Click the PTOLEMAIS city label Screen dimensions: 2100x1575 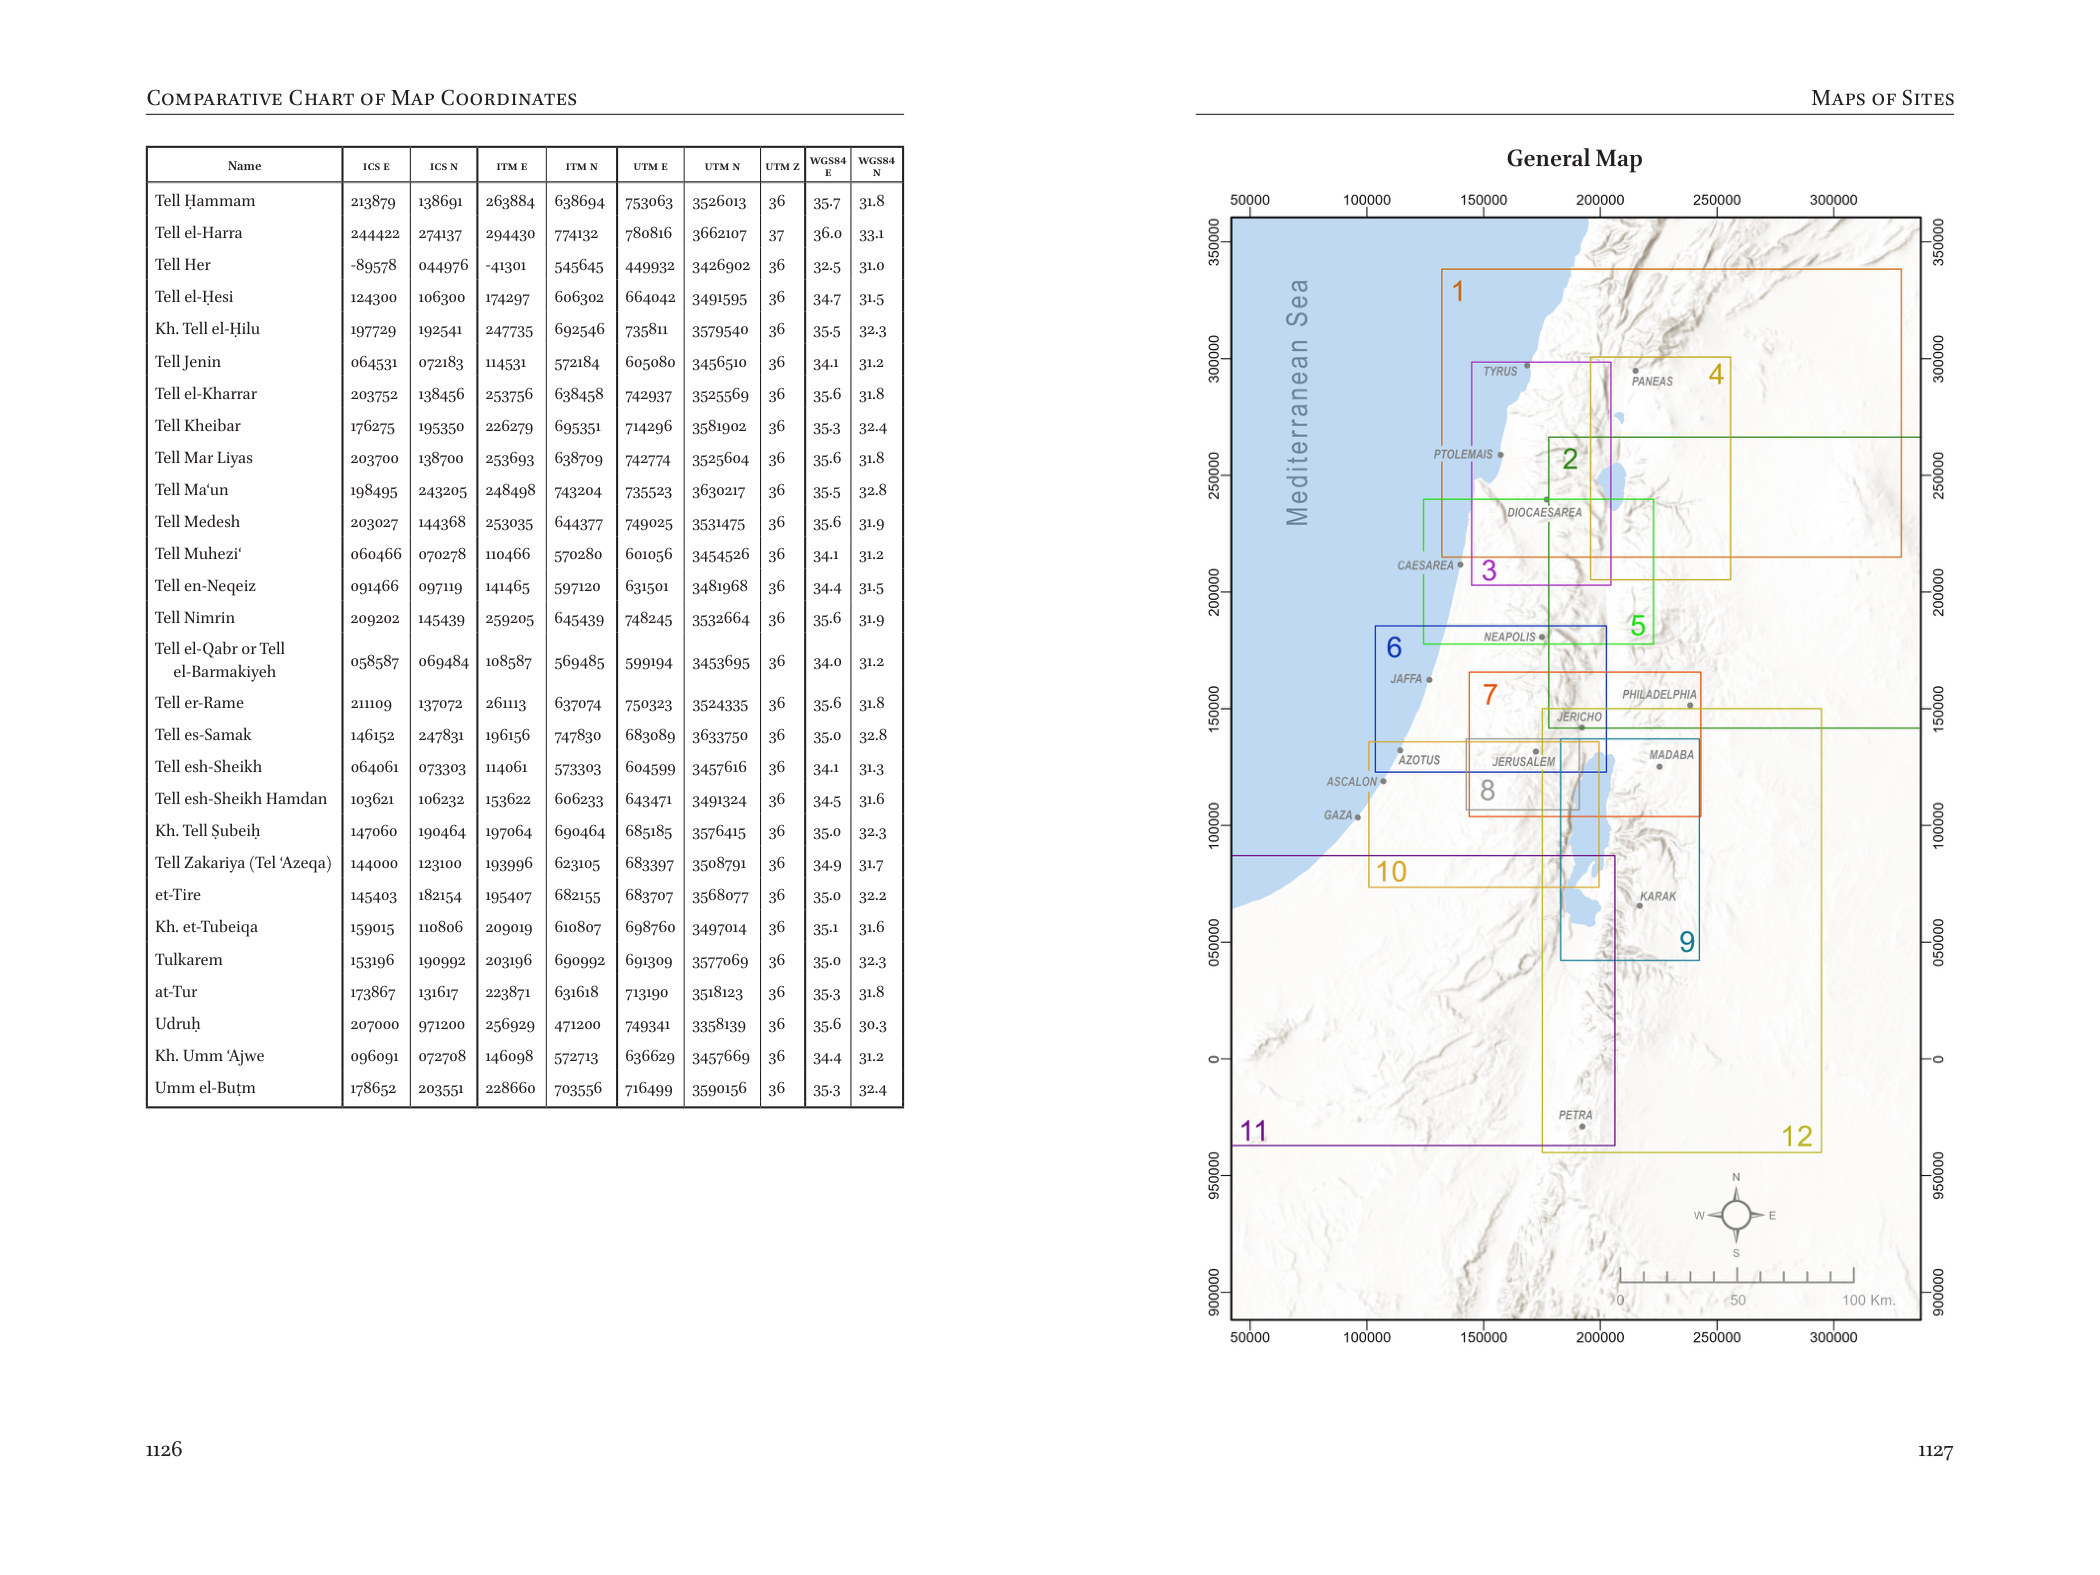(1463, 455)
